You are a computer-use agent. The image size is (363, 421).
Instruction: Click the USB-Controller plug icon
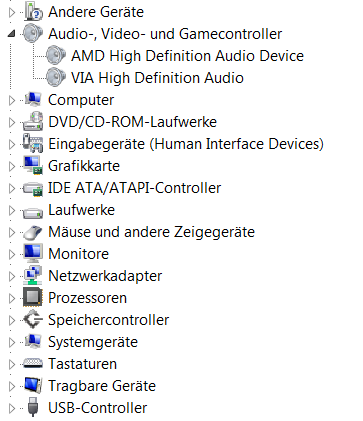33,407
